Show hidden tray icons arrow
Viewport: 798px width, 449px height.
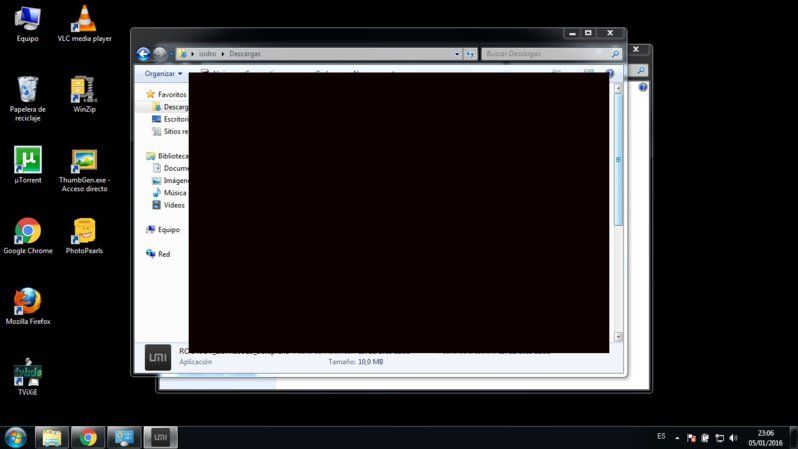(x=677, y=438)
